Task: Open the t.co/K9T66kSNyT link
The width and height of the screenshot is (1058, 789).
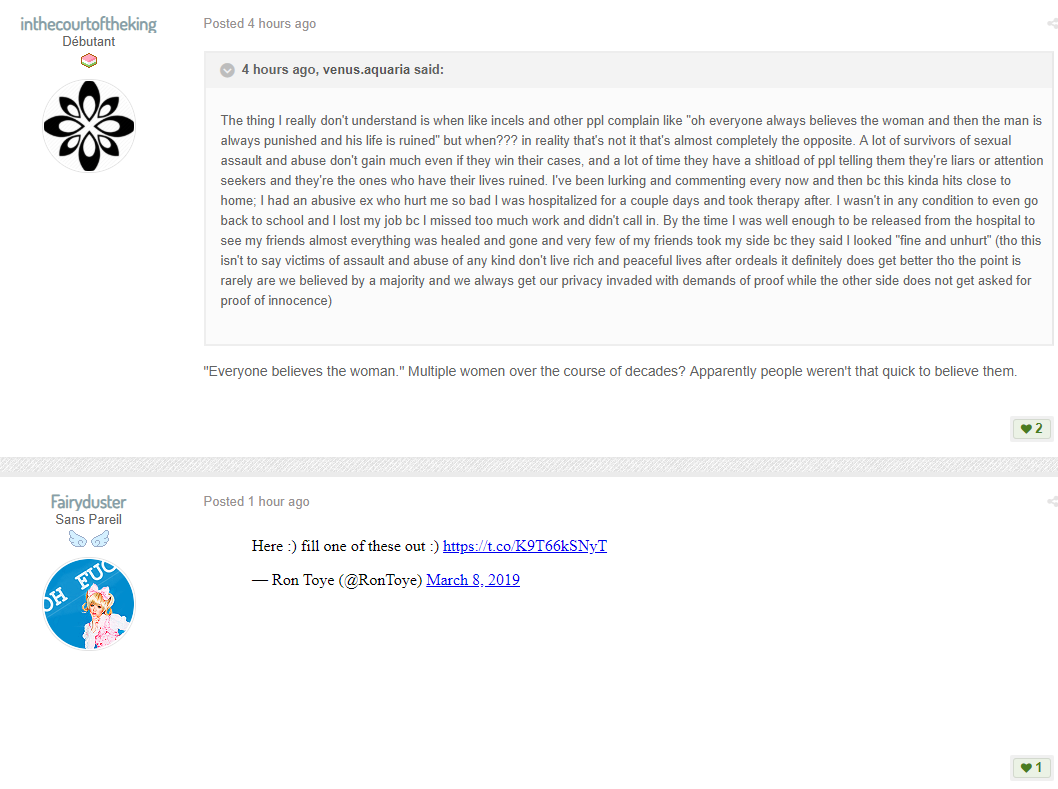Action: pyautogui.click(x=525, y=546)
